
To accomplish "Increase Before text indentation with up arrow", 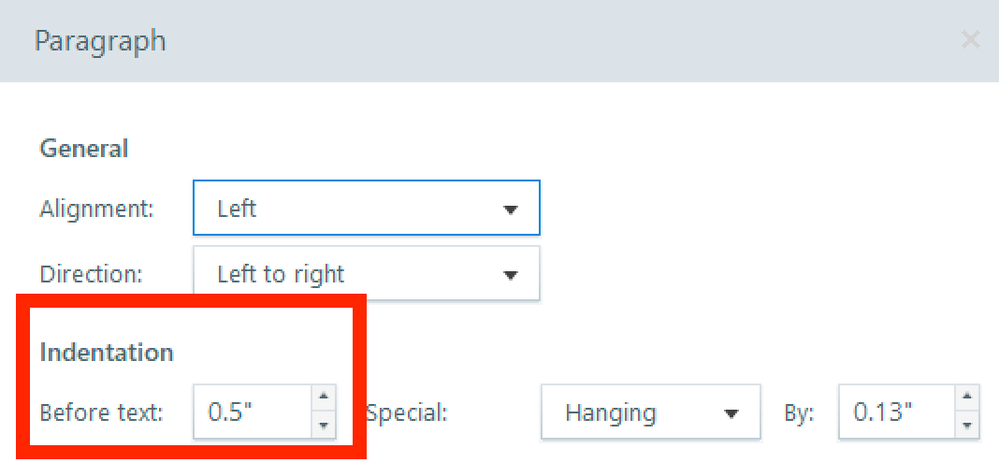I will pos(323,398).
